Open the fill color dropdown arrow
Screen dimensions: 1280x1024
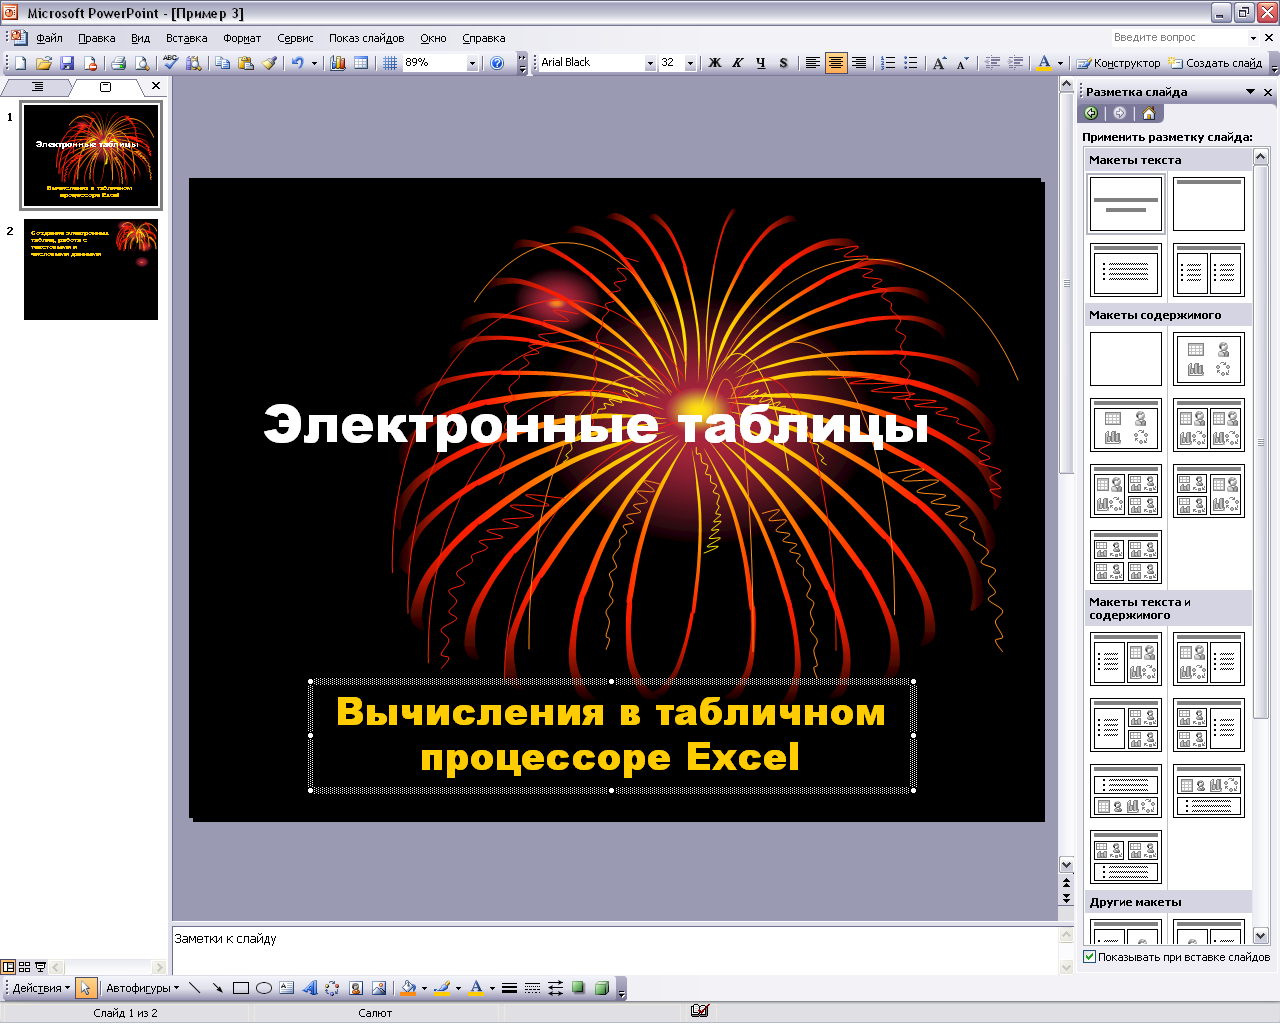pyautogui.click(x=424, y=988)
